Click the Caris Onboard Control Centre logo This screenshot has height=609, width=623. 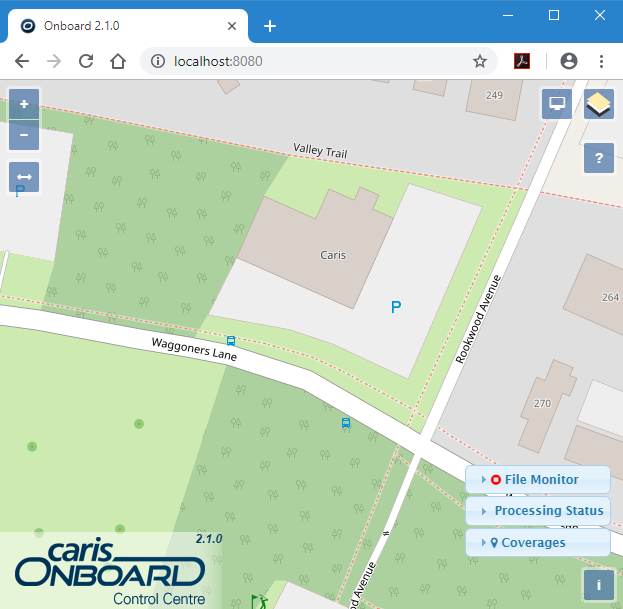110,572
